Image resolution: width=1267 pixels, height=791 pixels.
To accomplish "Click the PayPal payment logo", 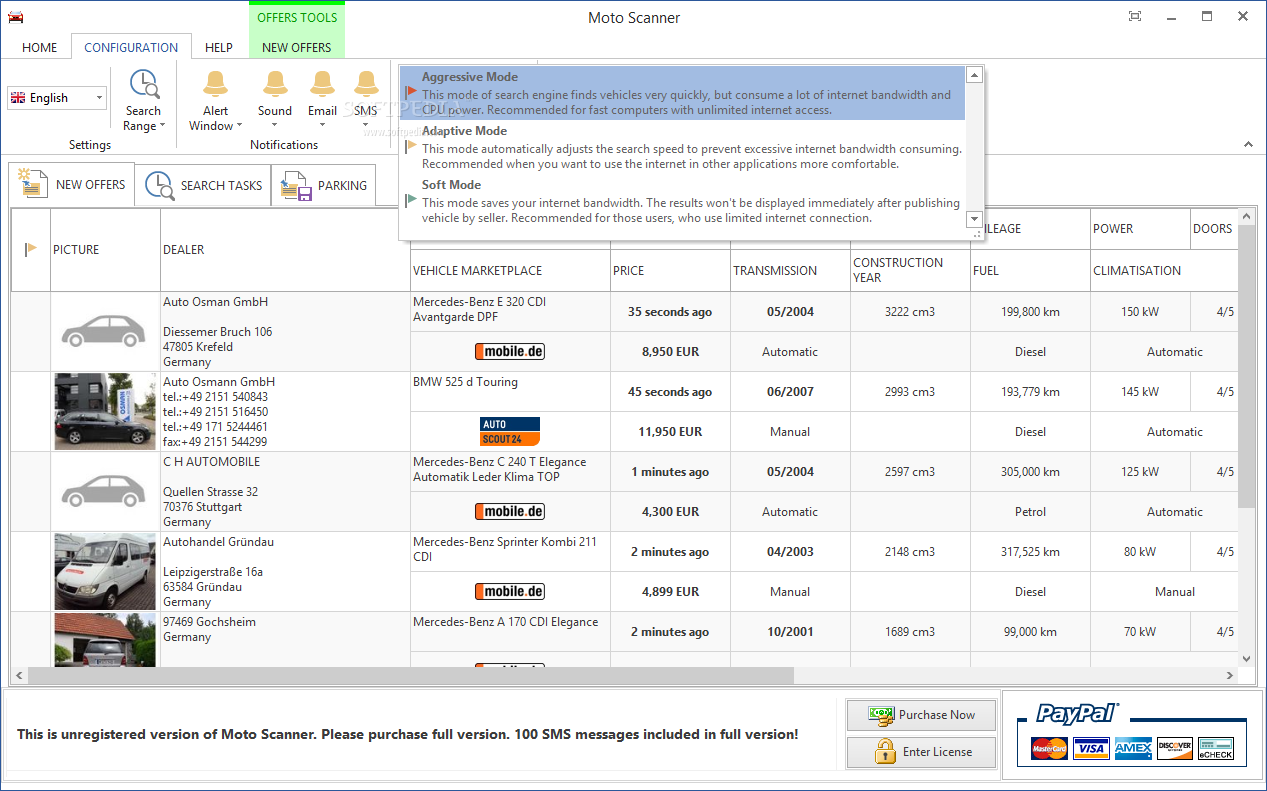I will [x=1076, y=713].
